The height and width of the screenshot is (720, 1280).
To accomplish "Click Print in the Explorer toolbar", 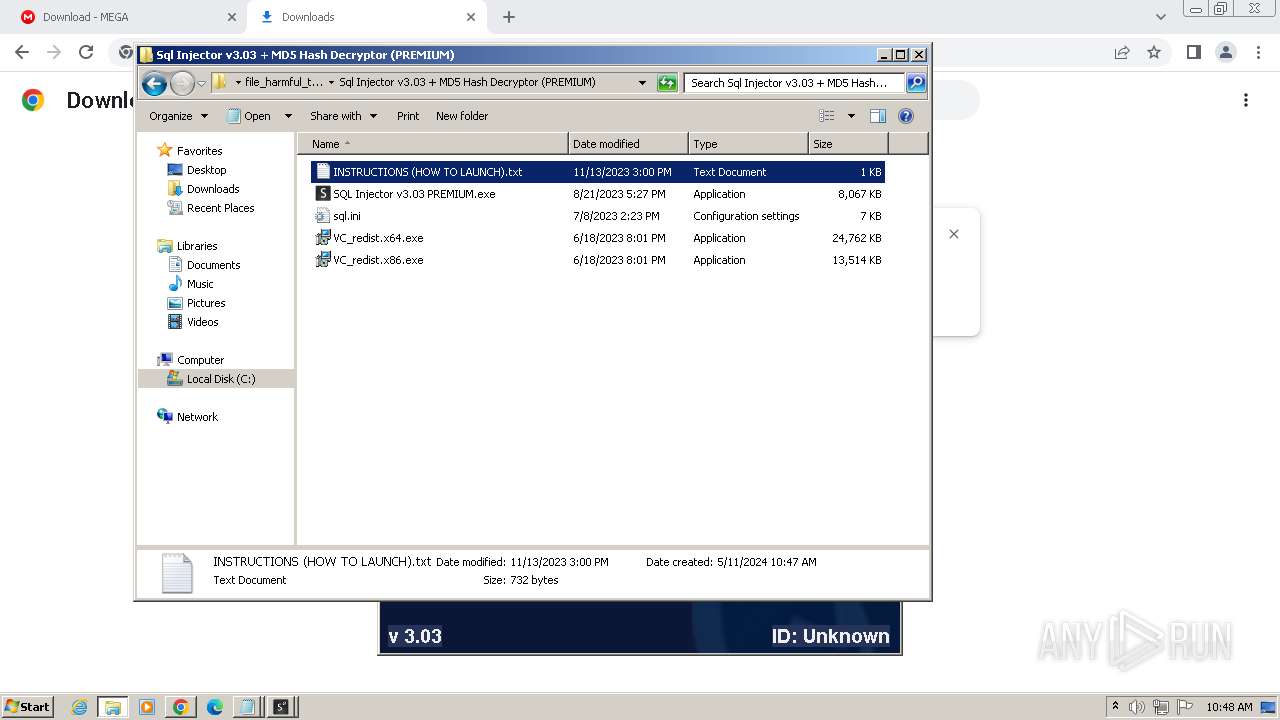I will coord(408,116).
